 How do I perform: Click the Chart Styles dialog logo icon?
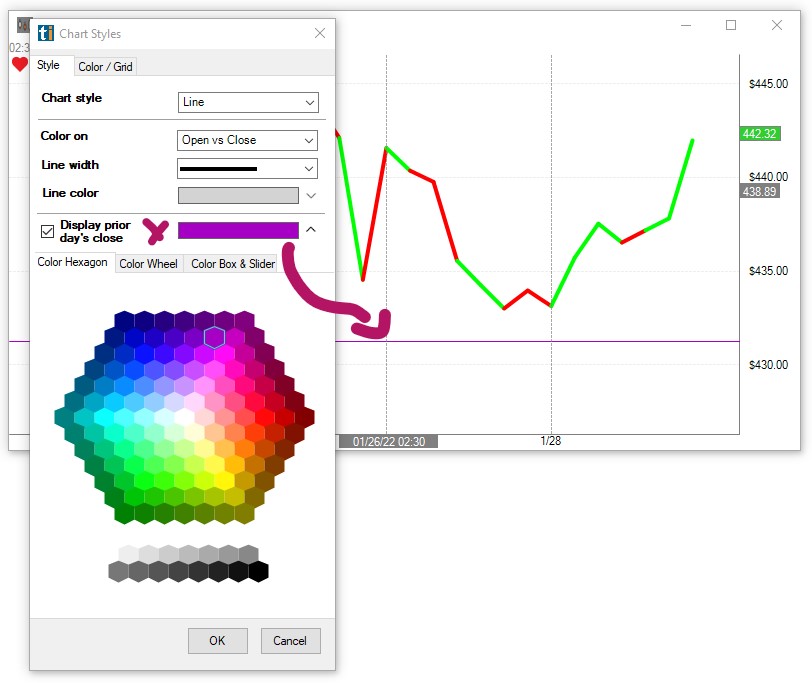[45, 33]
